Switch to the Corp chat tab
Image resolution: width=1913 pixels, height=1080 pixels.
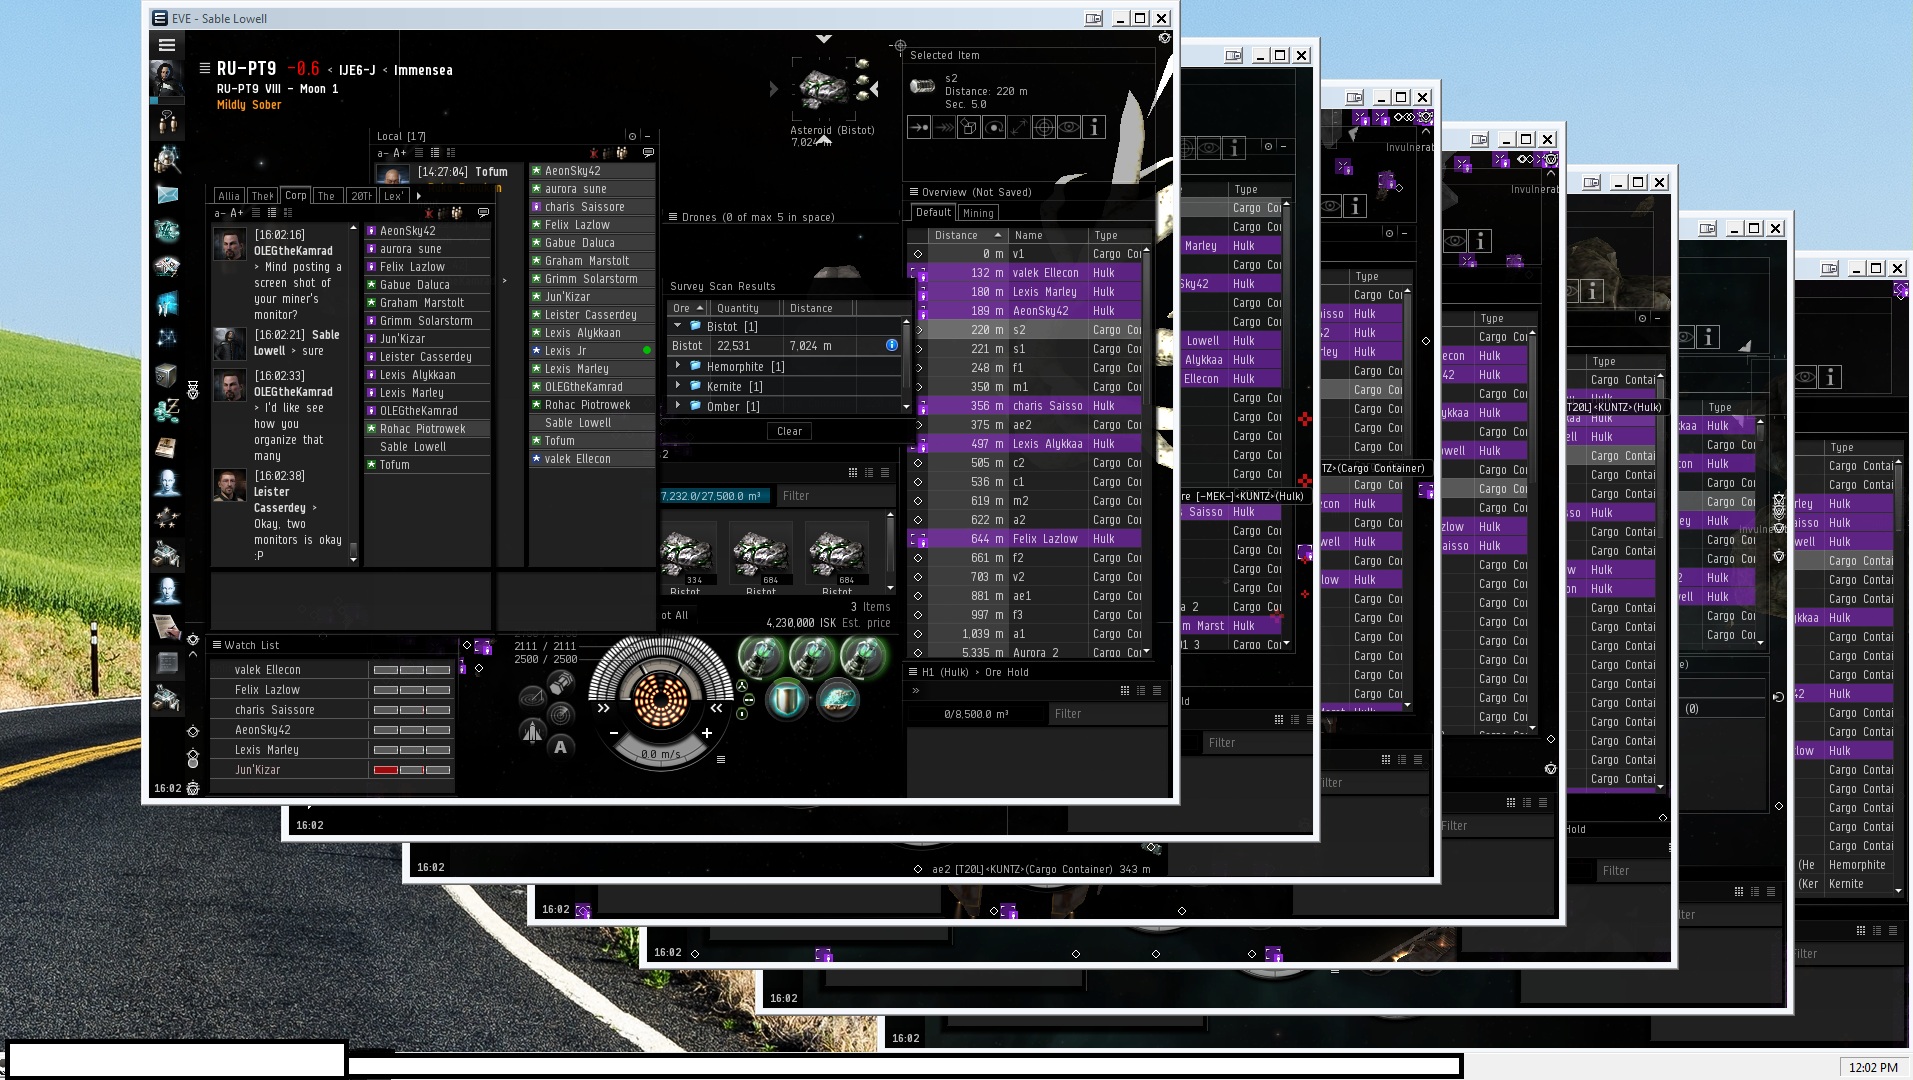click(295, 195)
